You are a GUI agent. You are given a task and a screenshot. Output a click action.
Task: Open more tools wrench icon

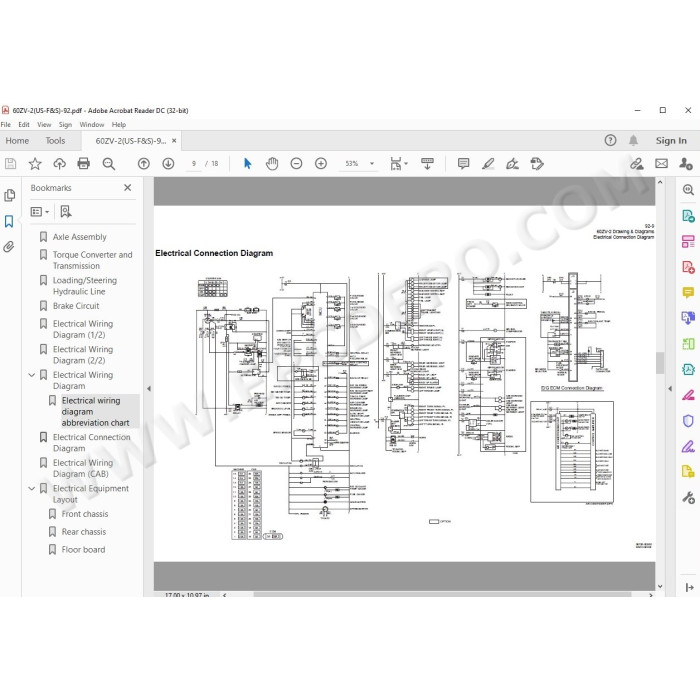(x=688, y=497)
